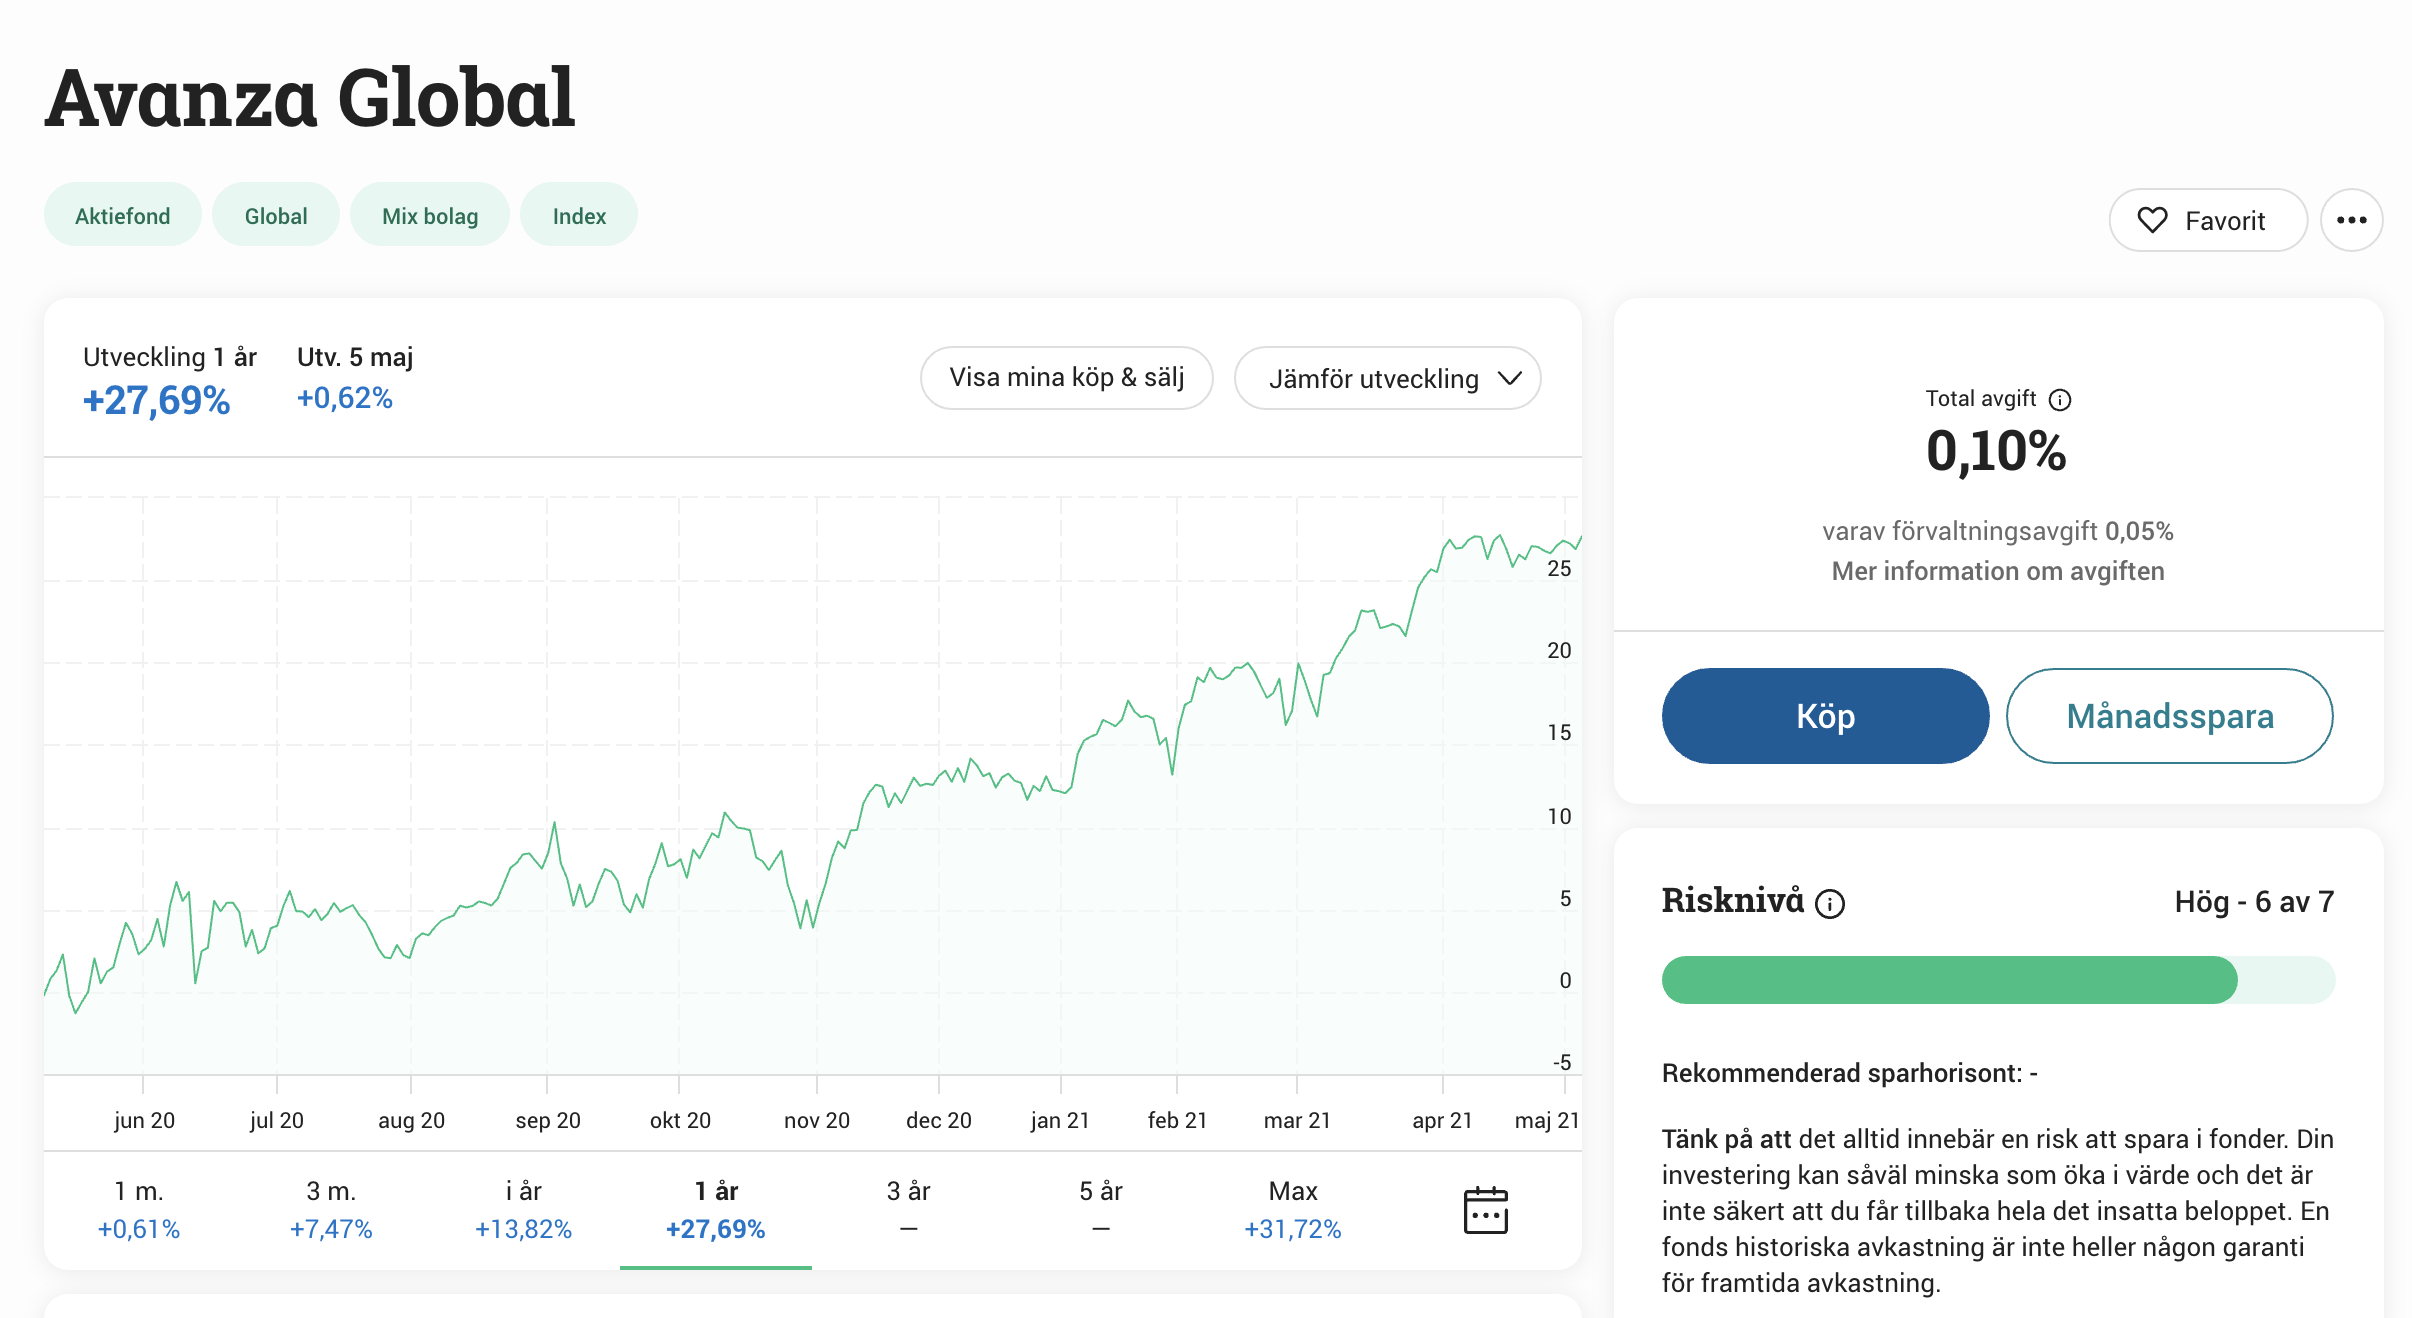Select the 1 m. period tab
Screen dimensions: 2412x1318
click(x=139, y=1209)
